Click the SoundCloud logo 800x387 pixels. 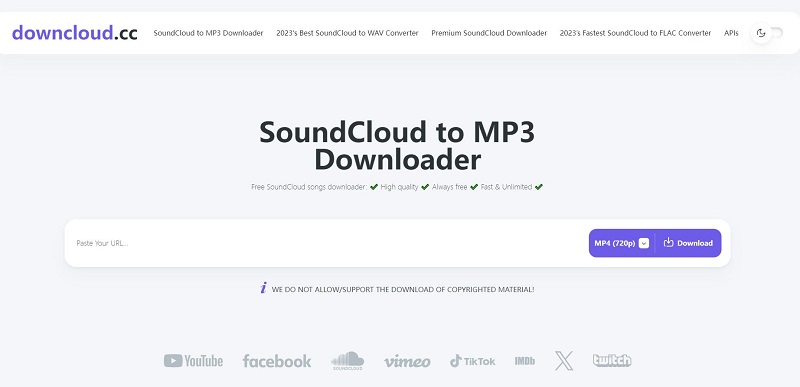click(x=347, y=360)
